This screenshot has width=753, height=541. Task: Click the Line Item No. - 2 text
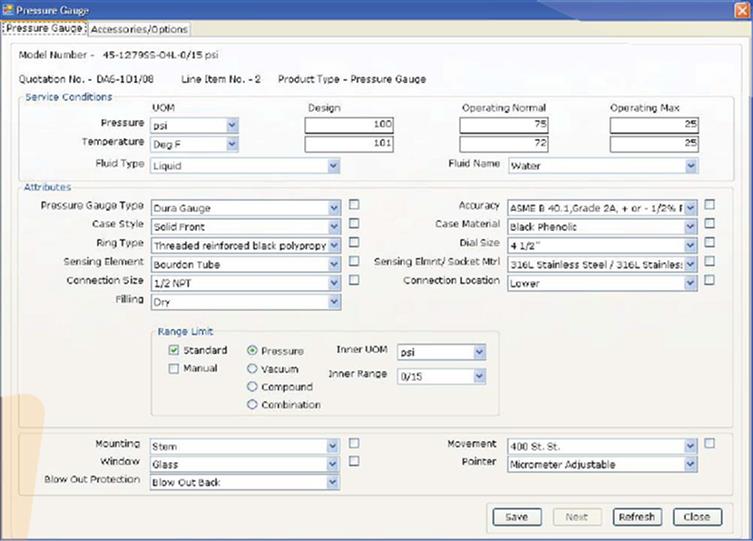221,79
